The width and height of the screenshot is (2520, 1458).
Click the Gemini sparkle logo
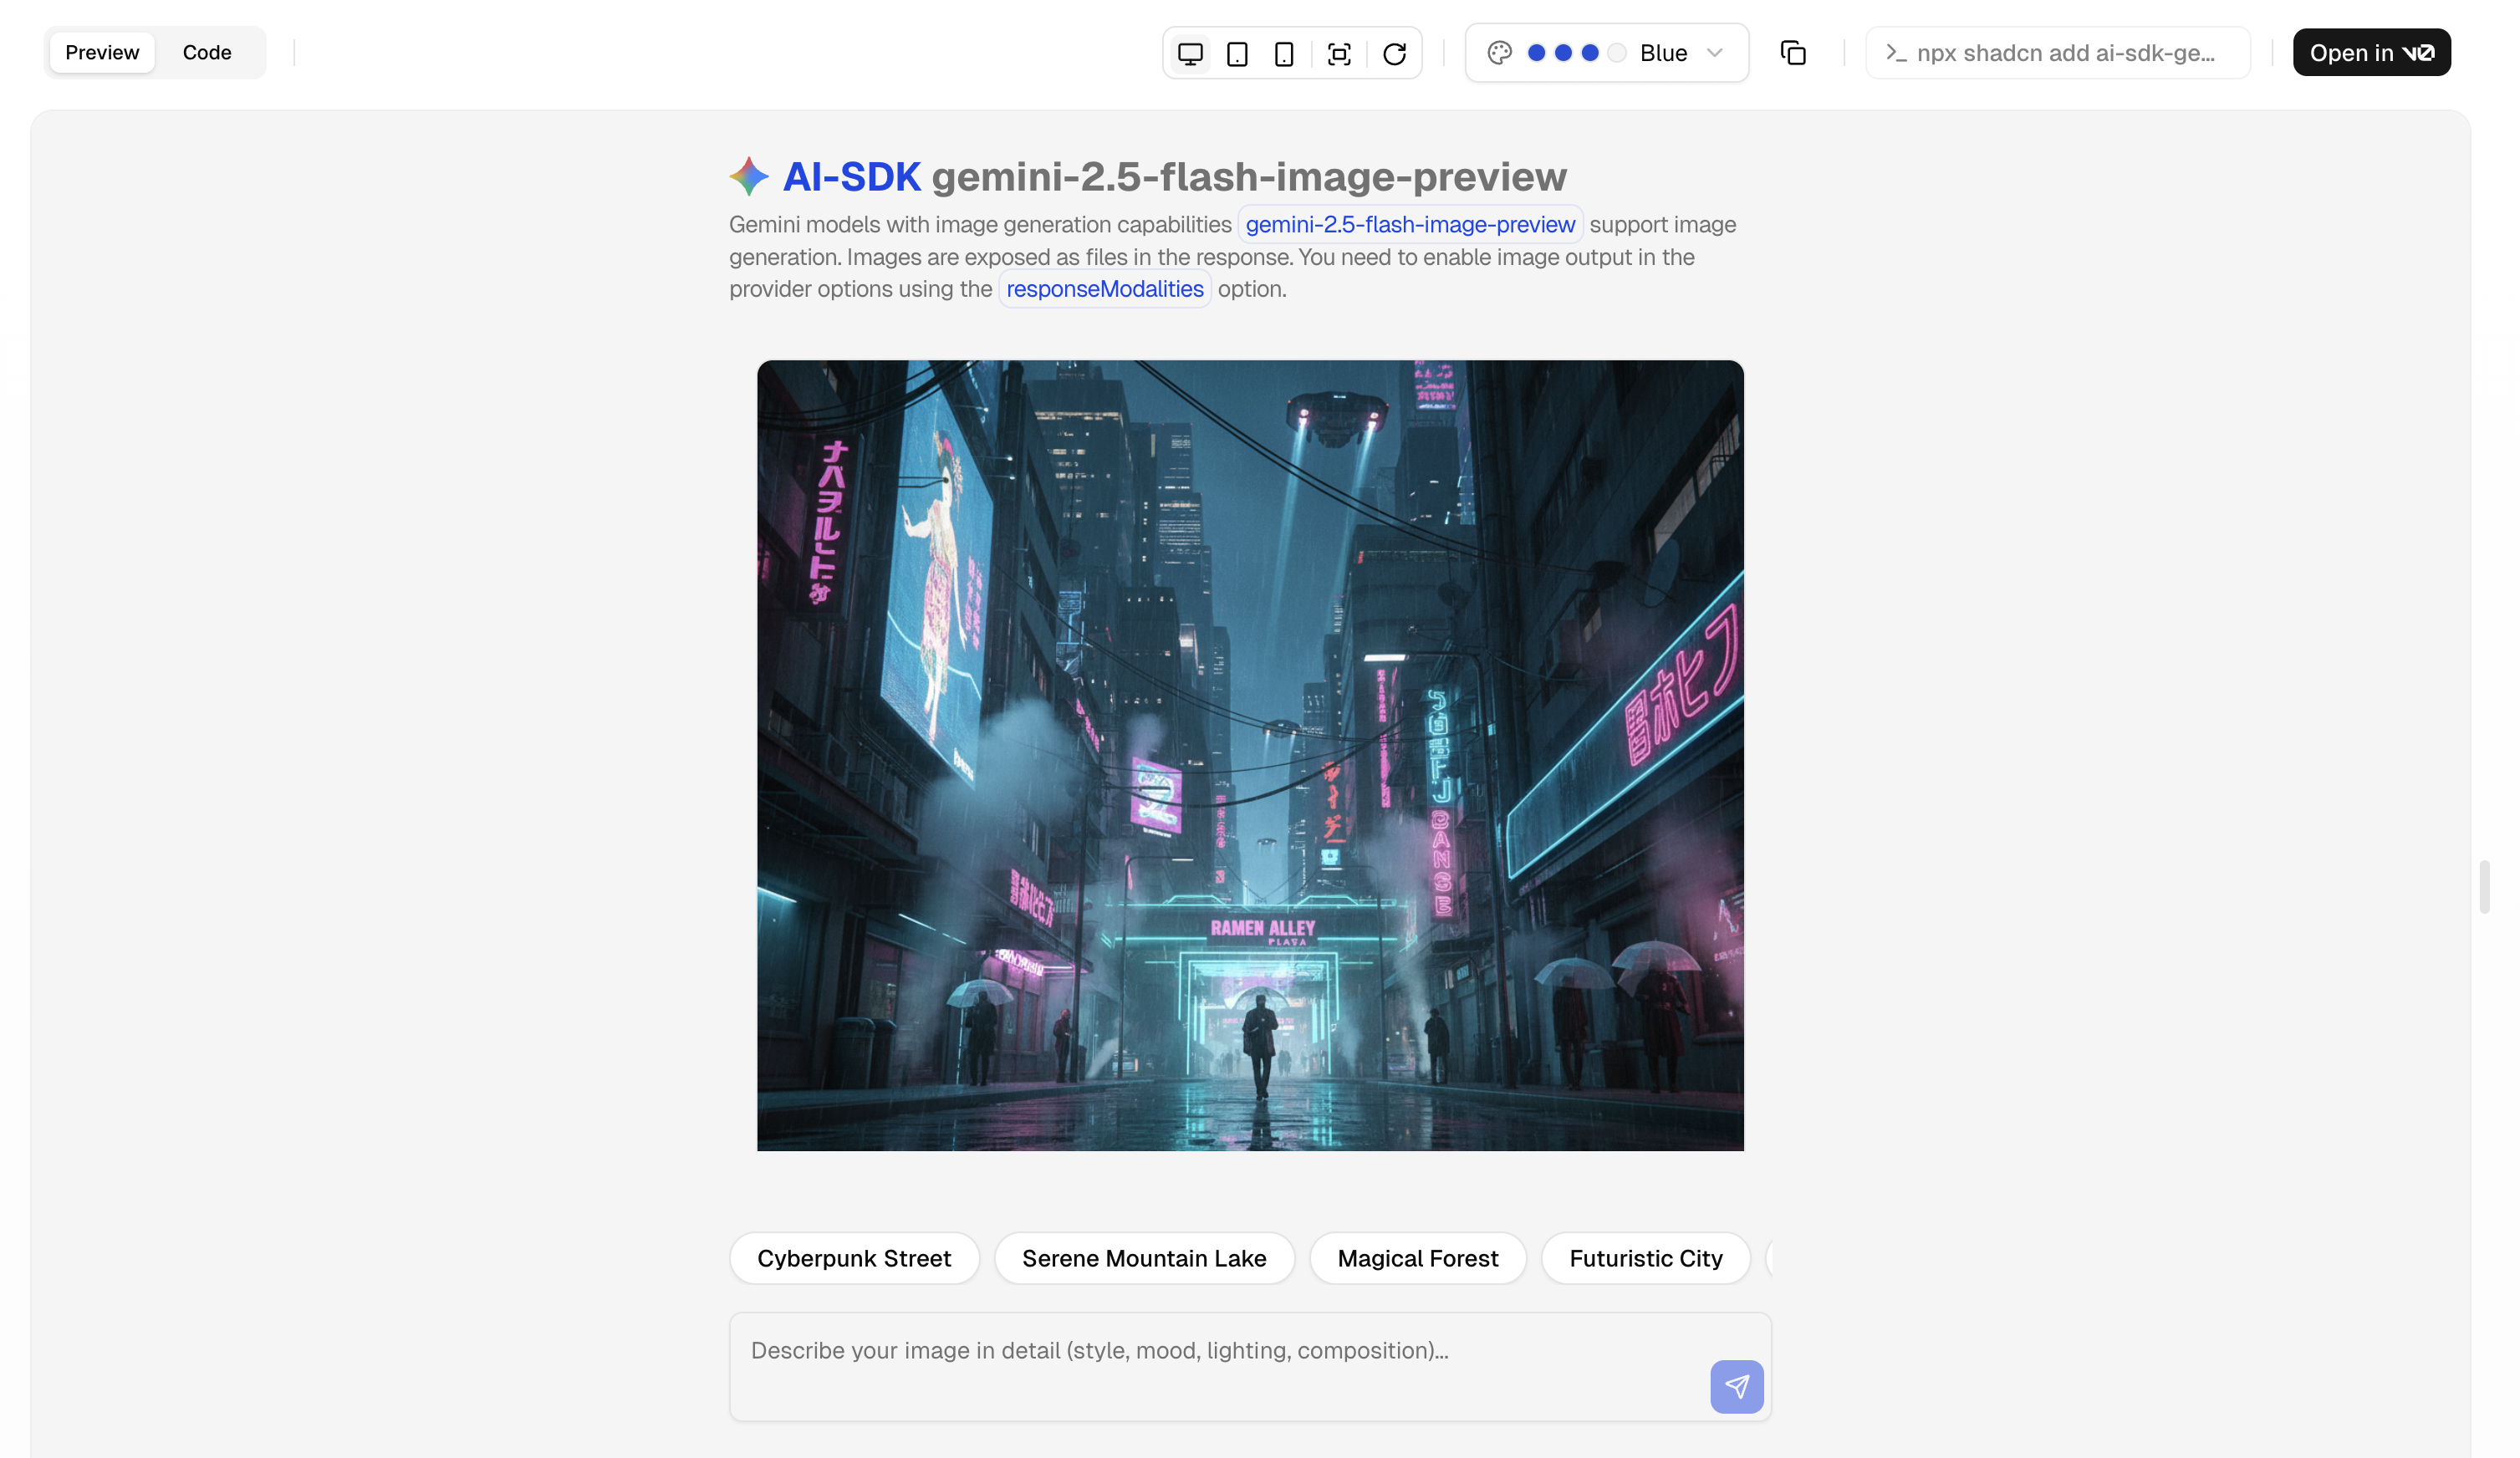[x=749, y=177]
